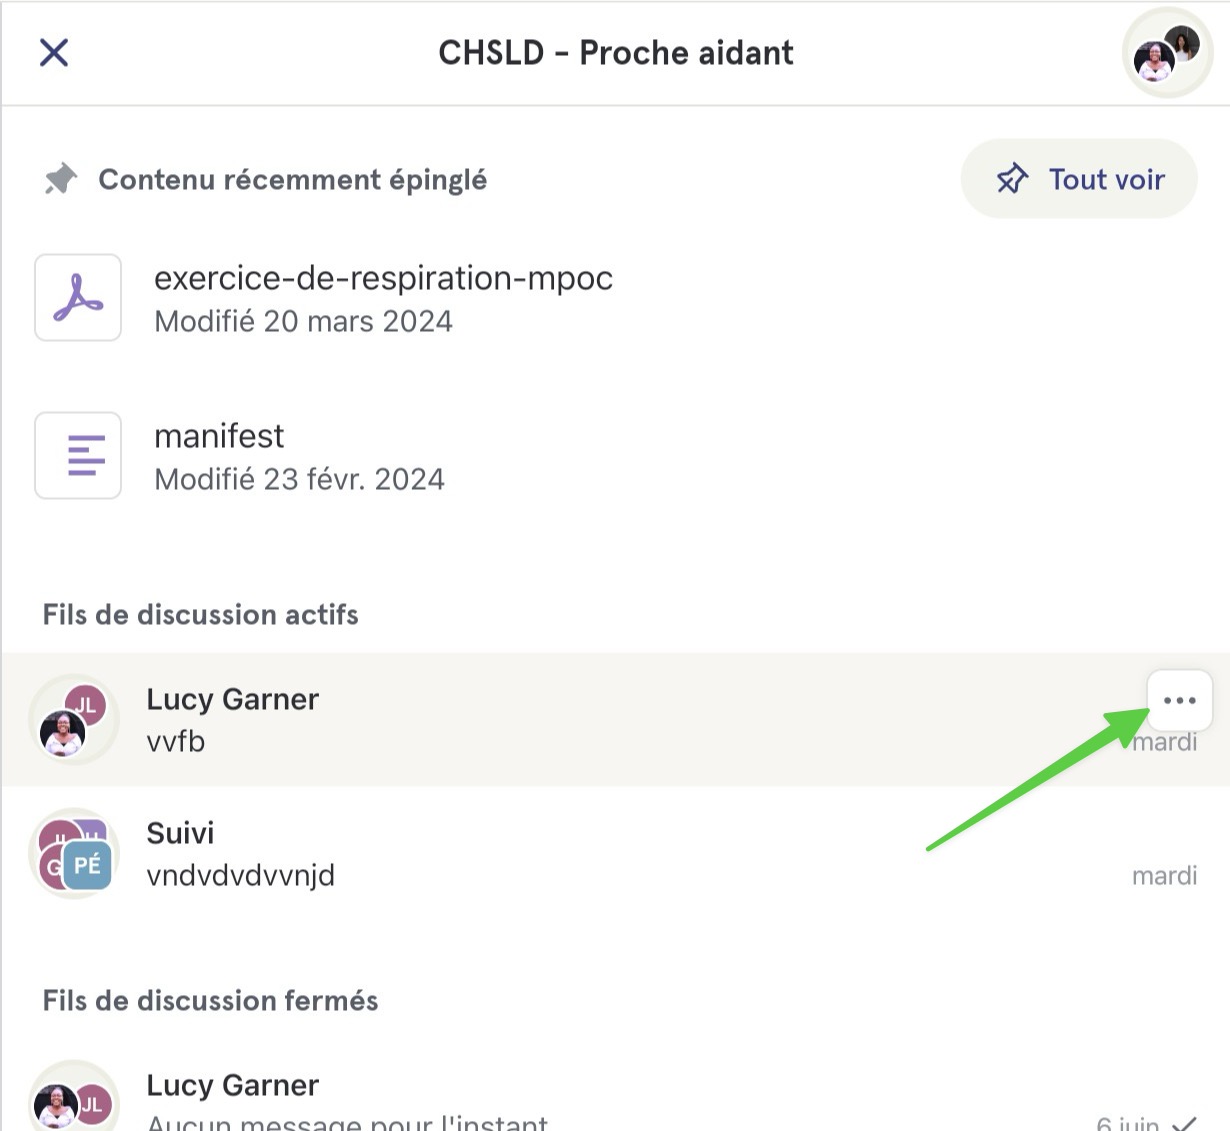Click the pin outline icon in Tout voir

[x=1012, y=179]
